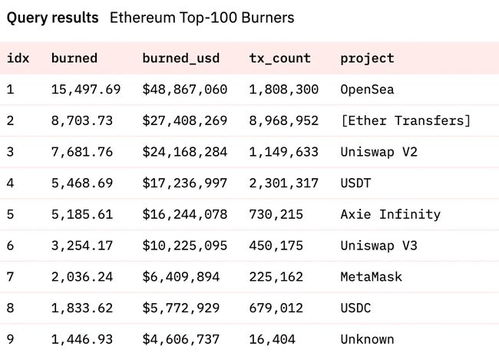
Task: Select the MetaMask project cell
Action: [x=371, y=277]
